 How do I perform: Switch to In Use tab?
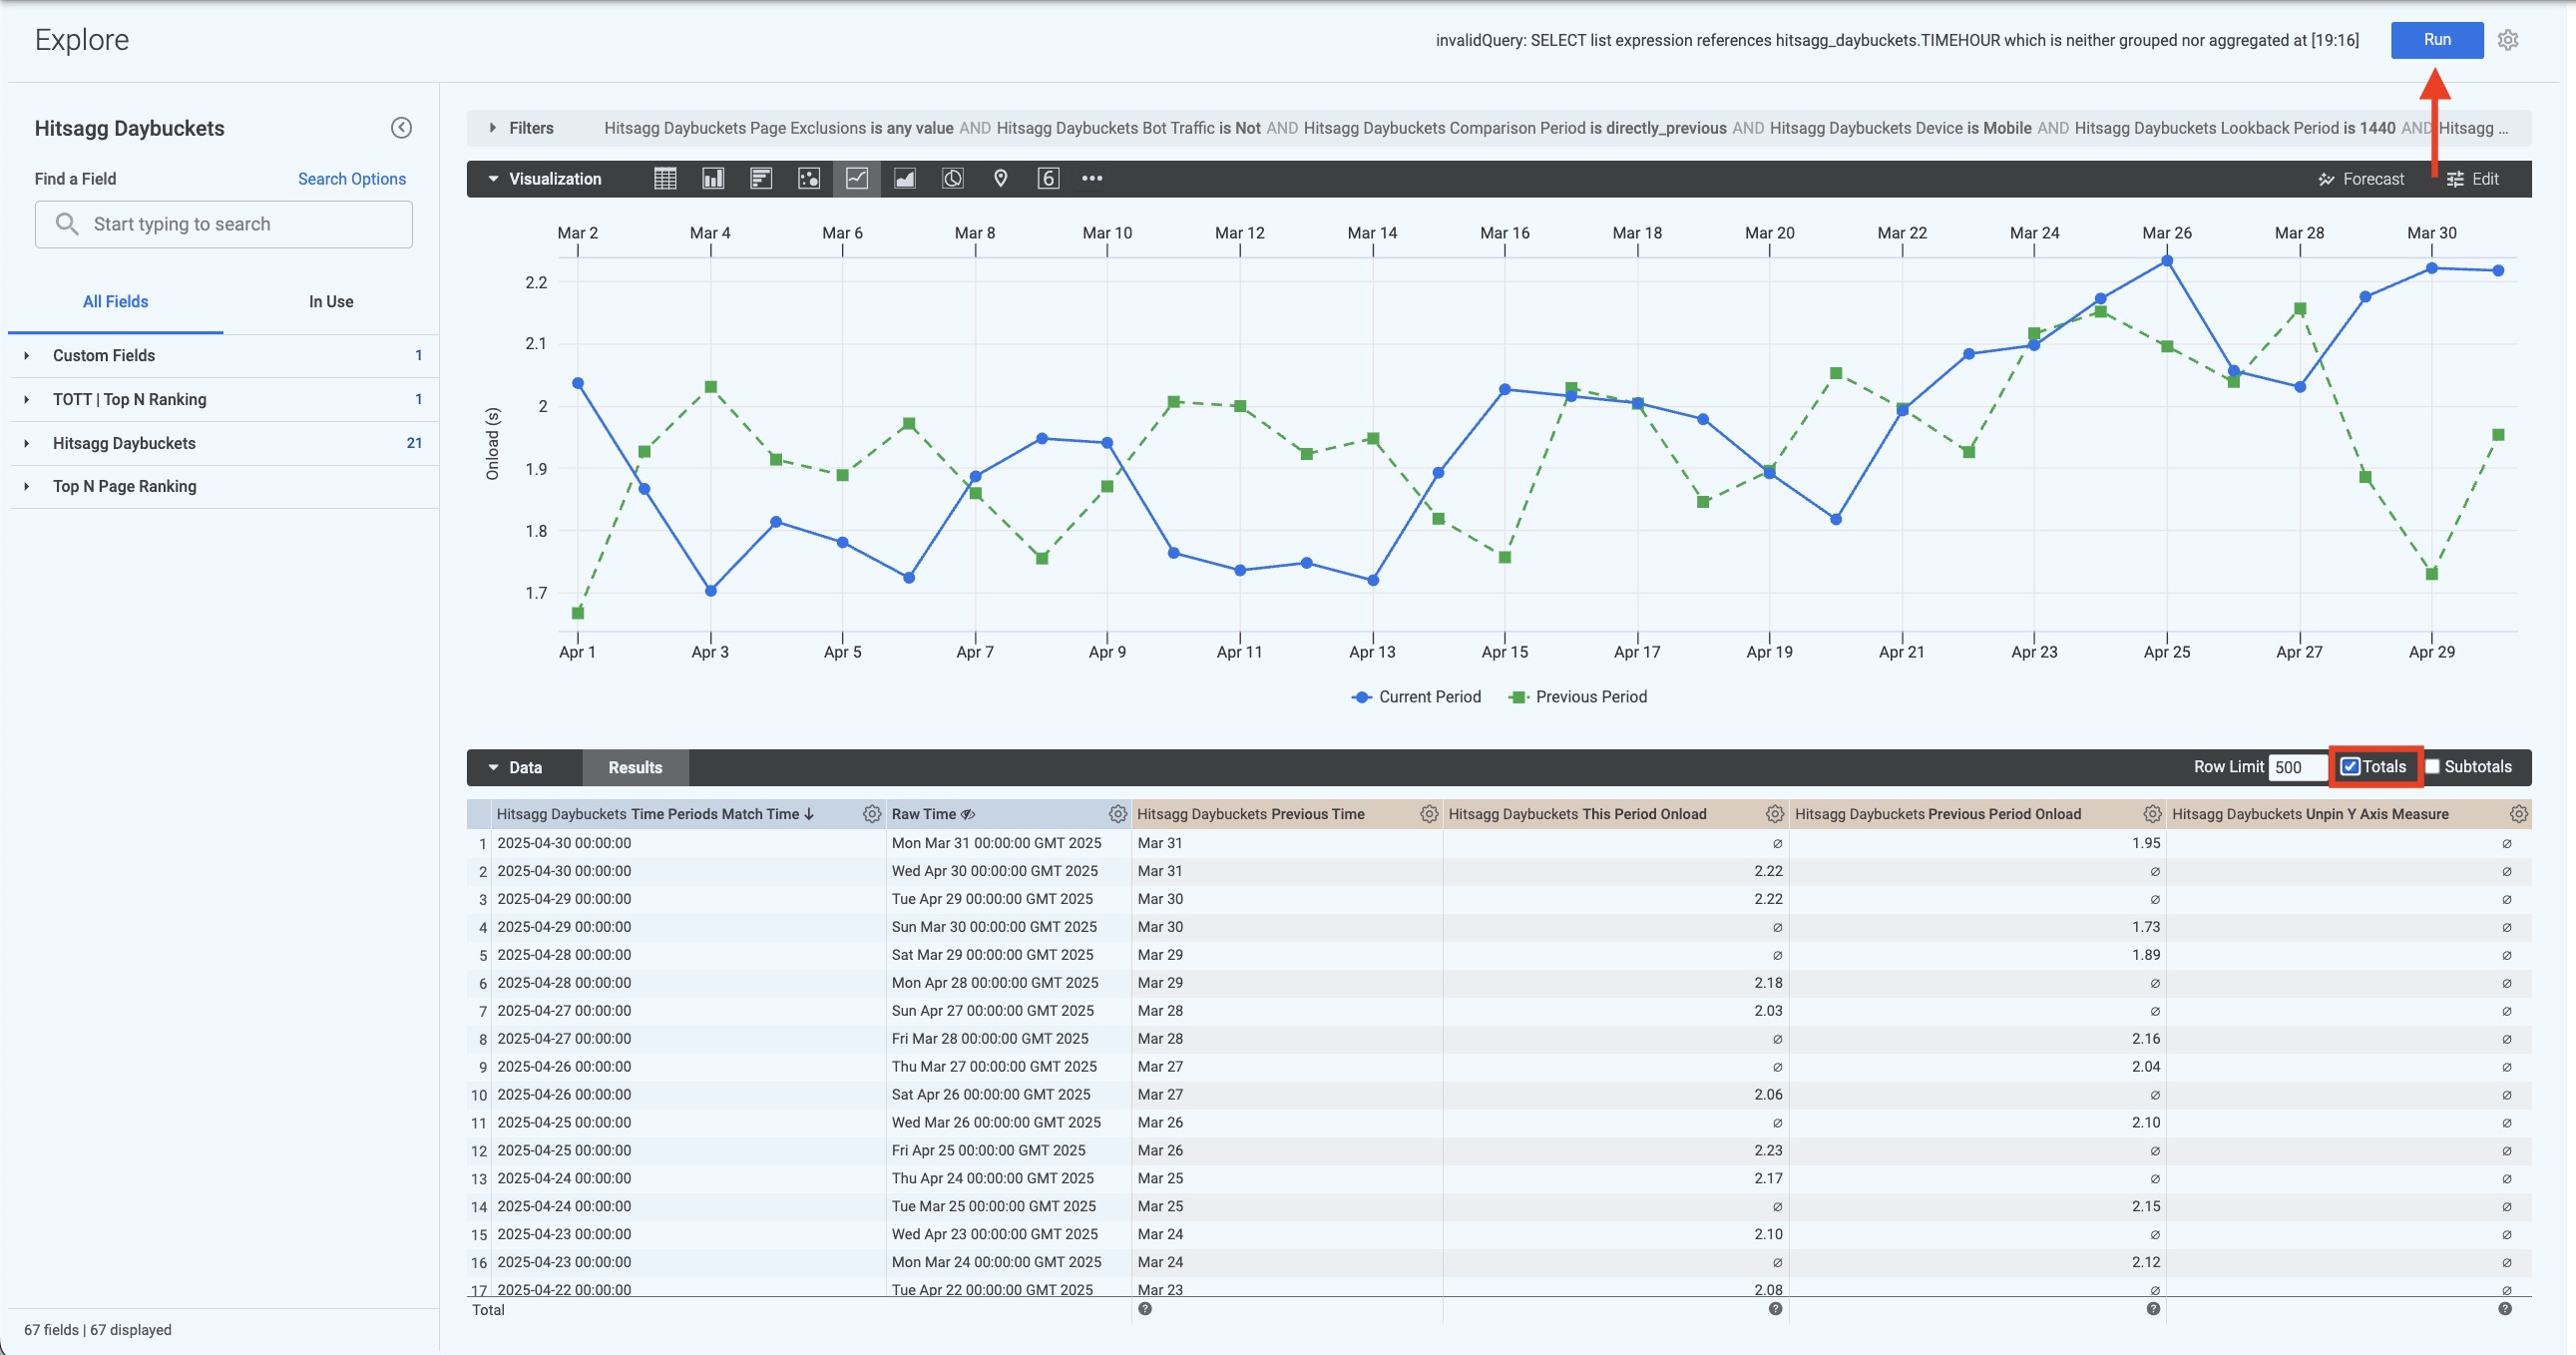pyautogui.click(x=331, y=302)
